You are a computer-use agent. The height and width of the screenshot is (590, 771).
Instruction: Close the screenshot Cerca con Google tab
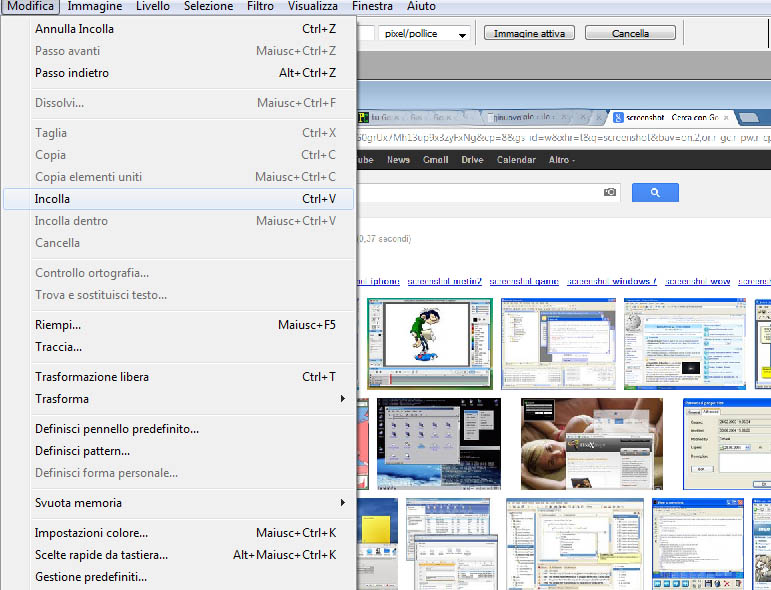click(726, 118)
